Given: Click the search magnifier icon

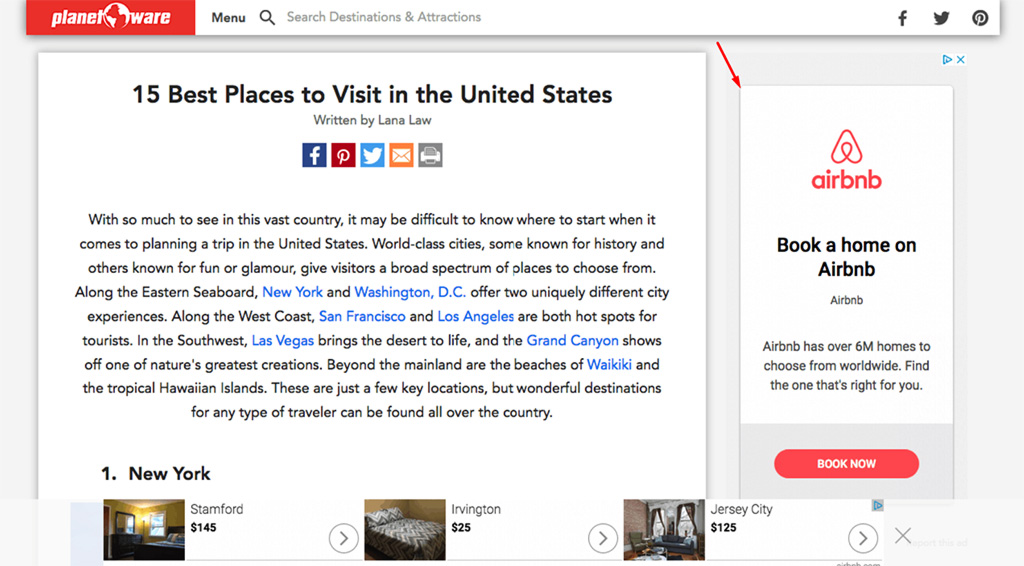Looking at the screenshot, I should click(x=267, y=18).
